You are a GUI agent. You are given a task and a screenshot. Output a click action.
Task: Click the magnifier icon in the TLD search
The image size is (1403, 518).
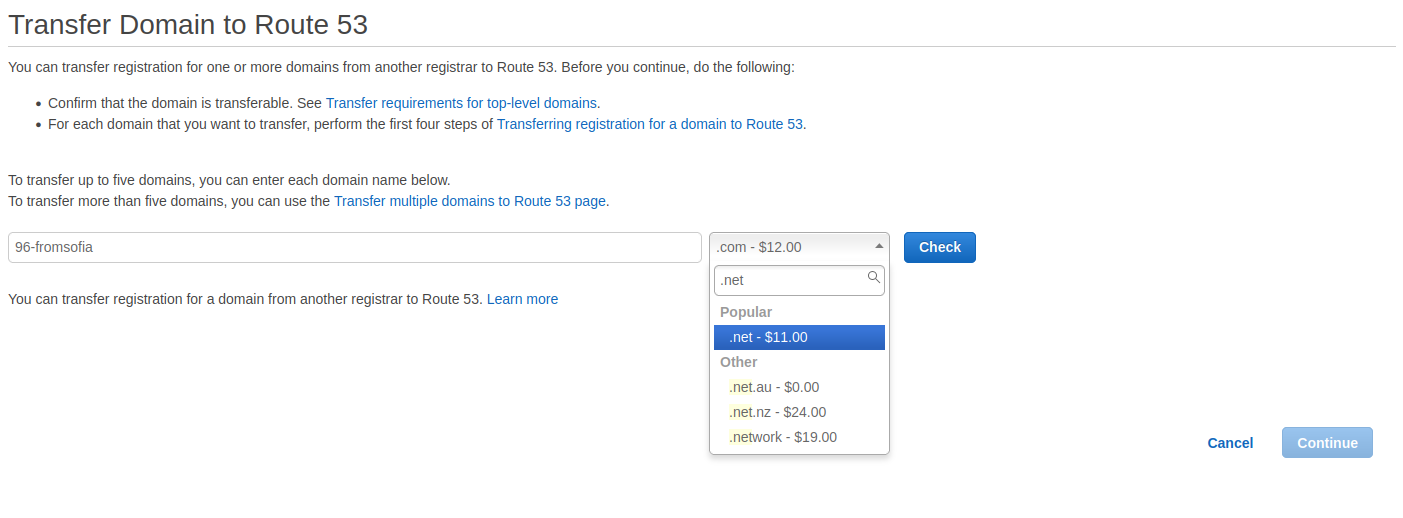(873, 278)
